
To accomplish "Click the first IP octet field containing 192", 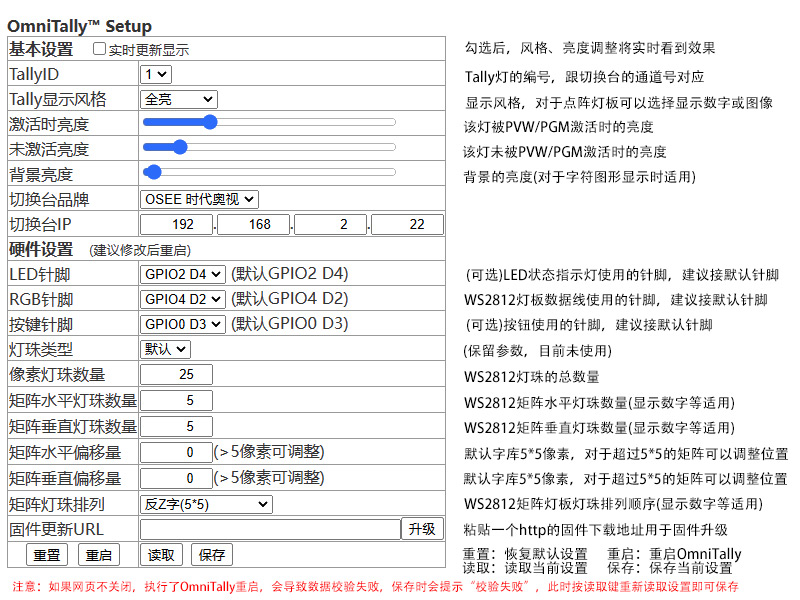I will pos(177,224).
